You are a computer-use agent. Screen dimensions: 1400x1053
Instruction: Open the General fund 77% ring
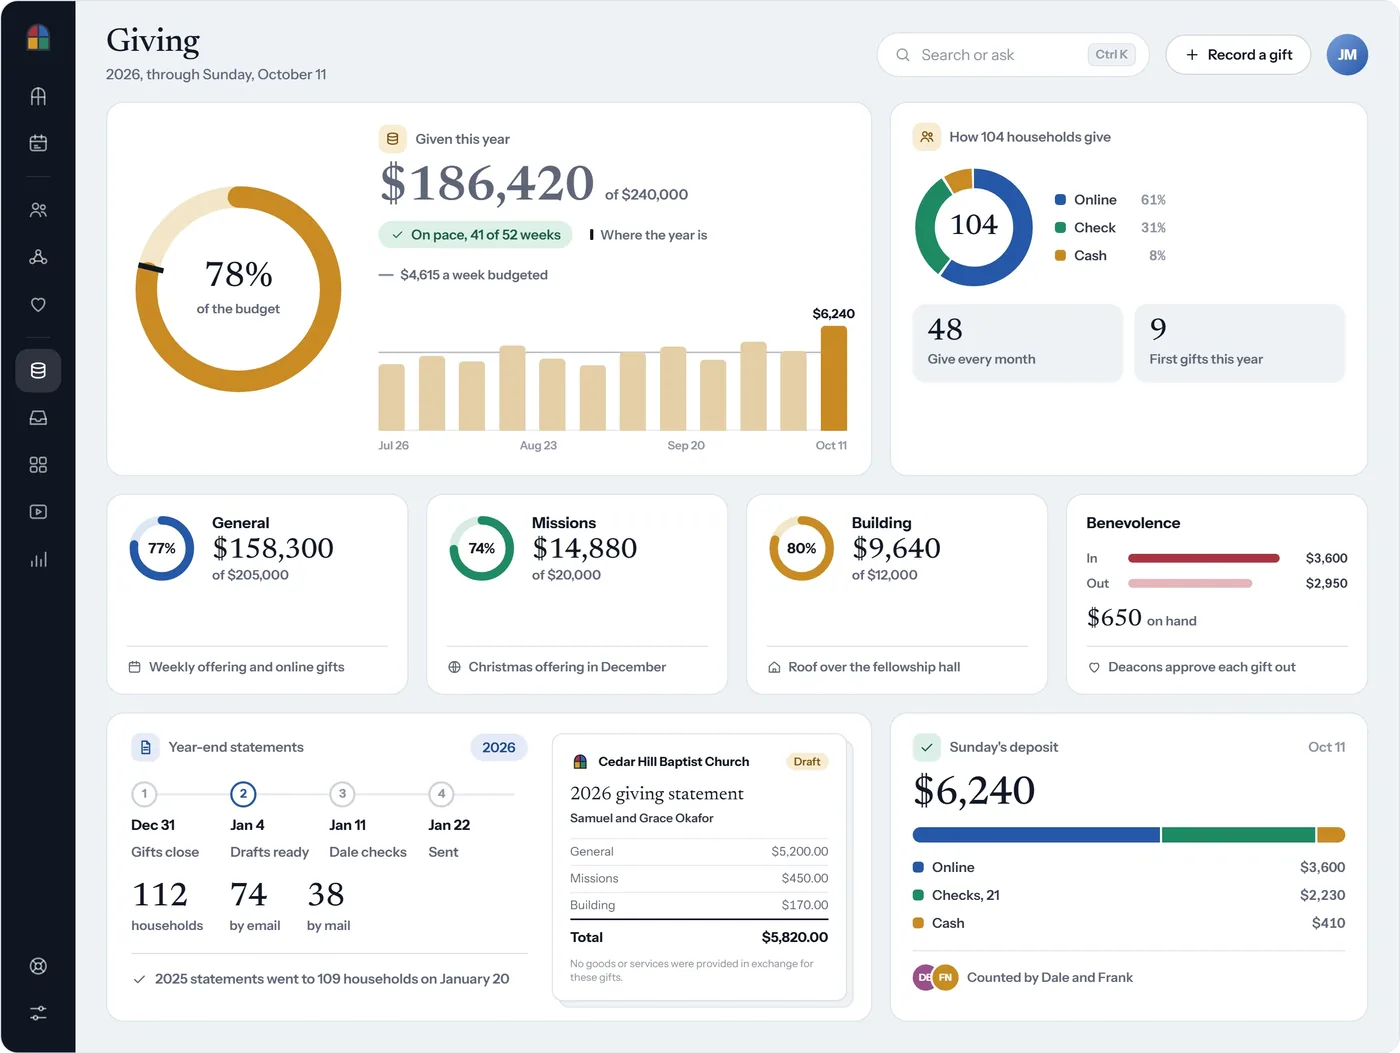(x=162, y=548)
